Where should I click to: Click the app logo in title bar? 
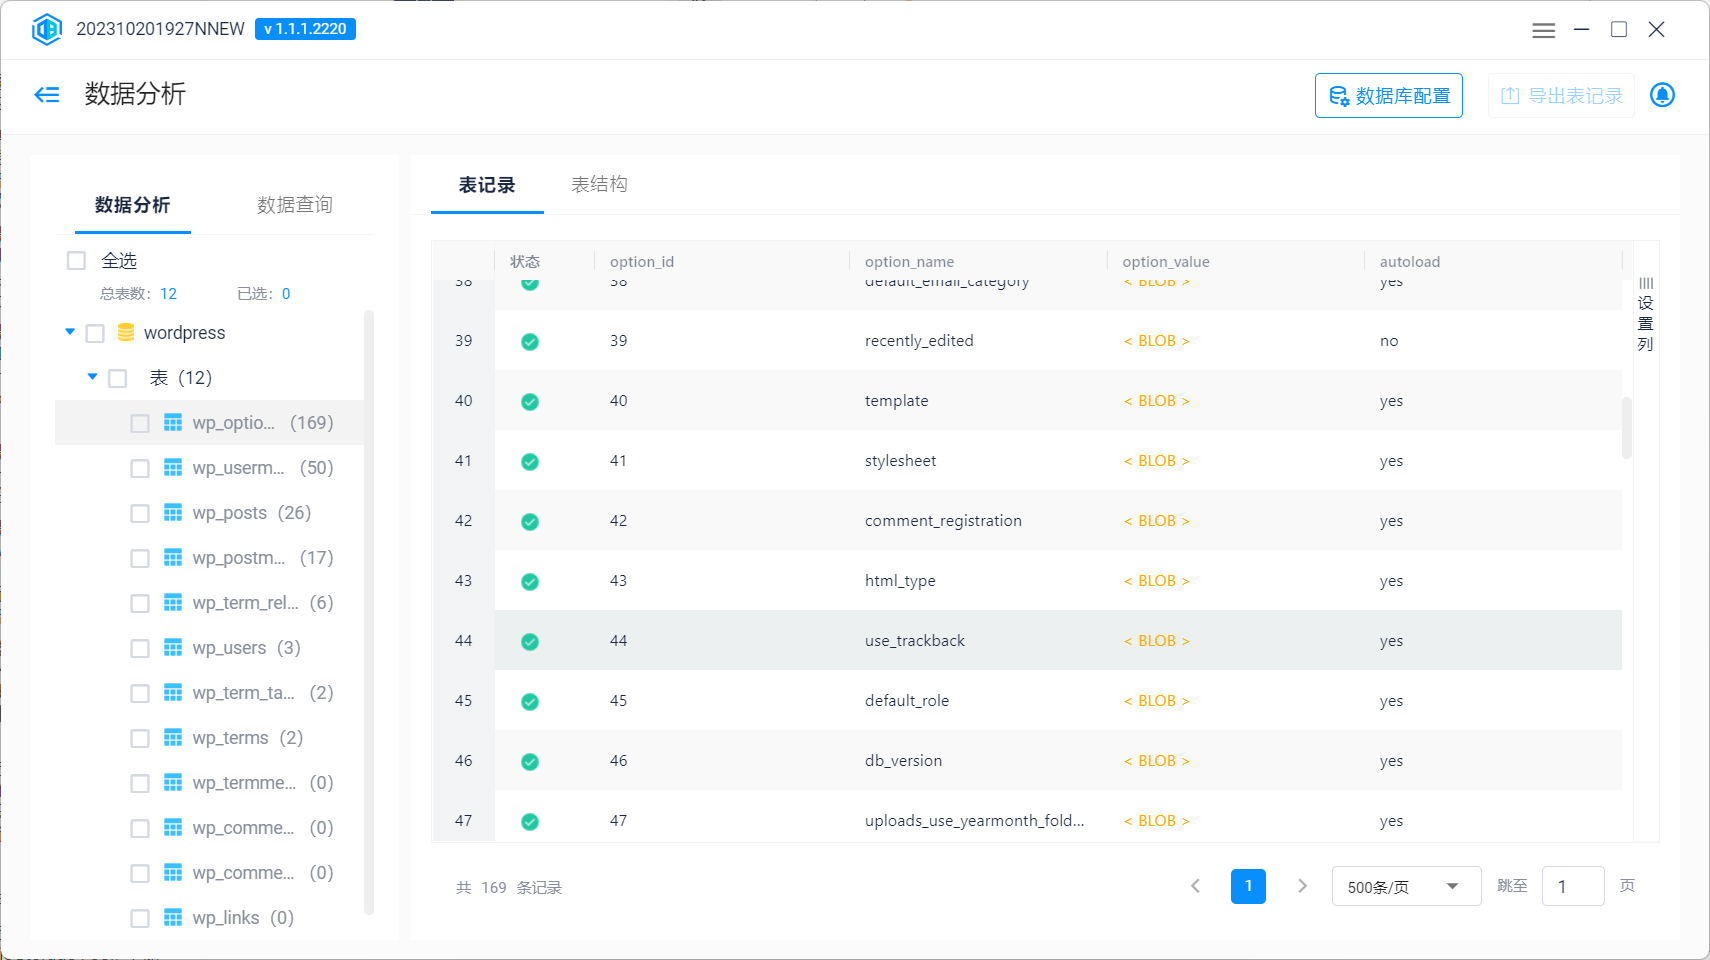[47, 29]
